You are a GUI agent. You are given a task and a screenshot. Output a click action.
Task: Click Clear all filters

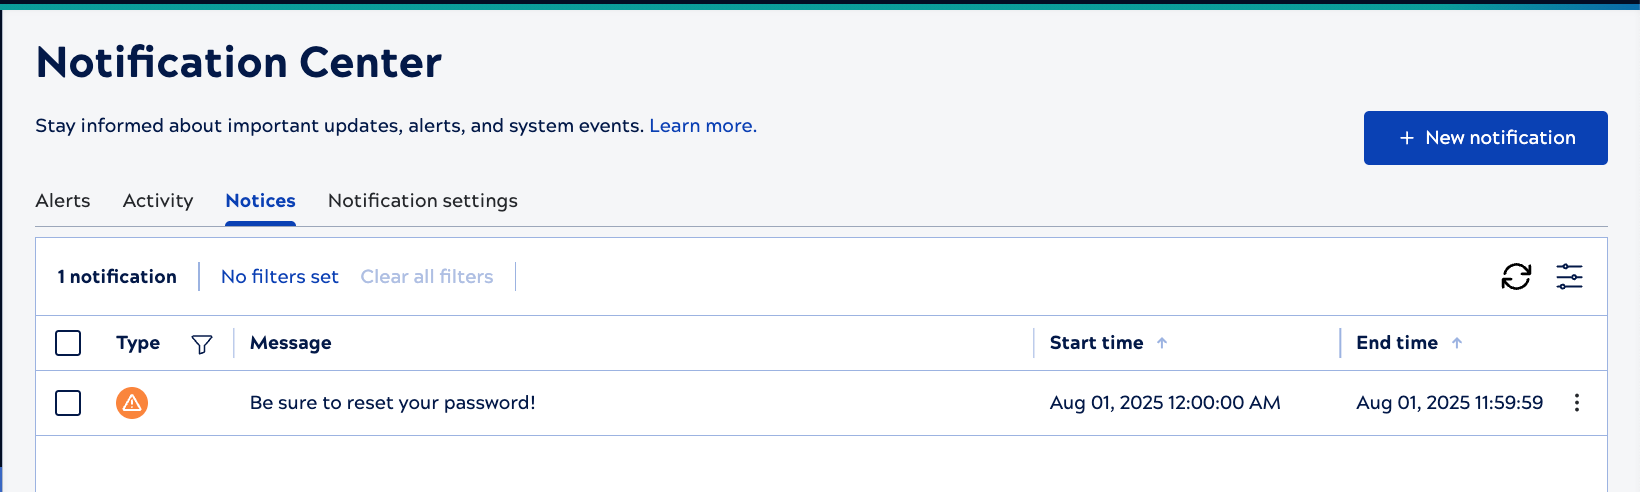[427, 277]
